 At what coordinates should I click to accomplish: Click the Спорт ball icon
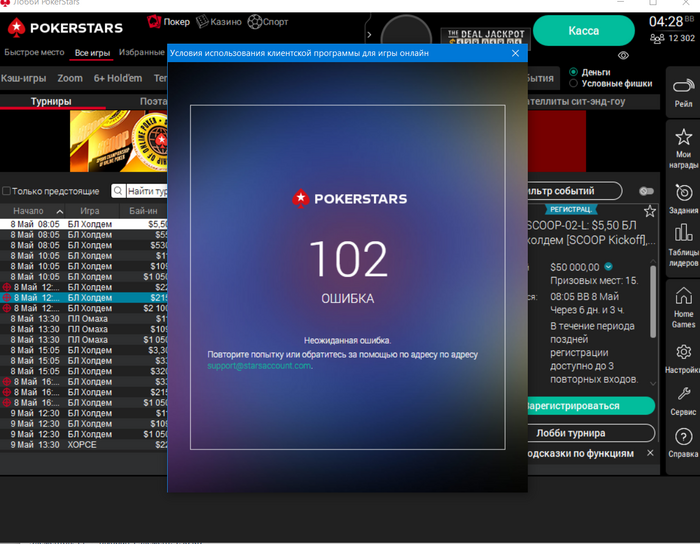254,22
